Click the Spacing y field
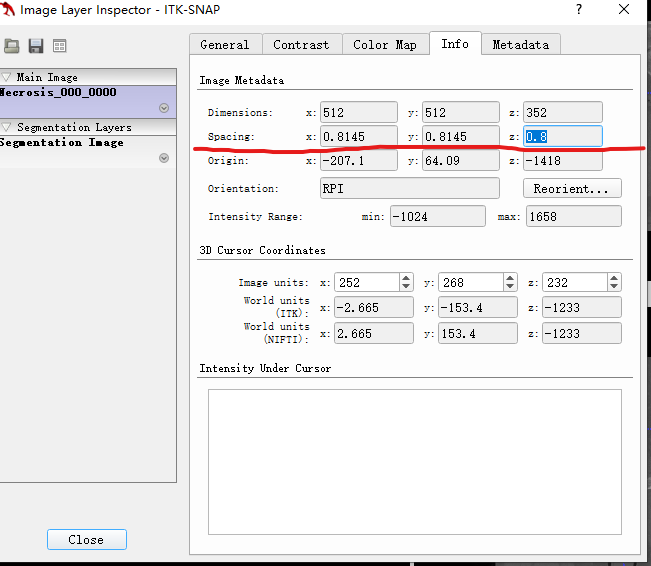 [x=461, y=137]
